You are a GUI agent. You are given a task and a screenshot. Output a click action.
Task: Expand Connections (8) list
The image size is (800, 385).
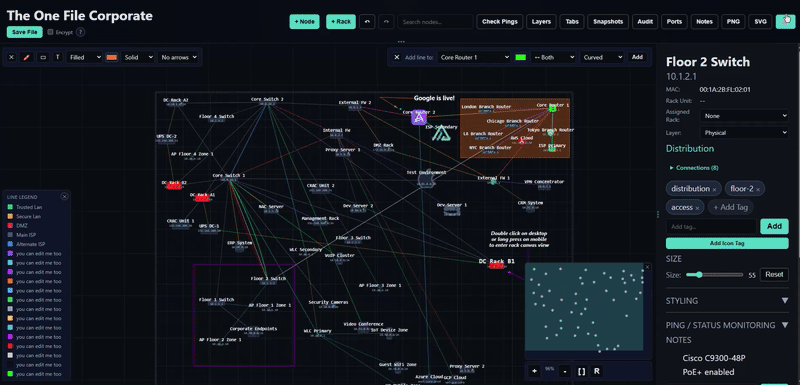click(x=693, y=168)
